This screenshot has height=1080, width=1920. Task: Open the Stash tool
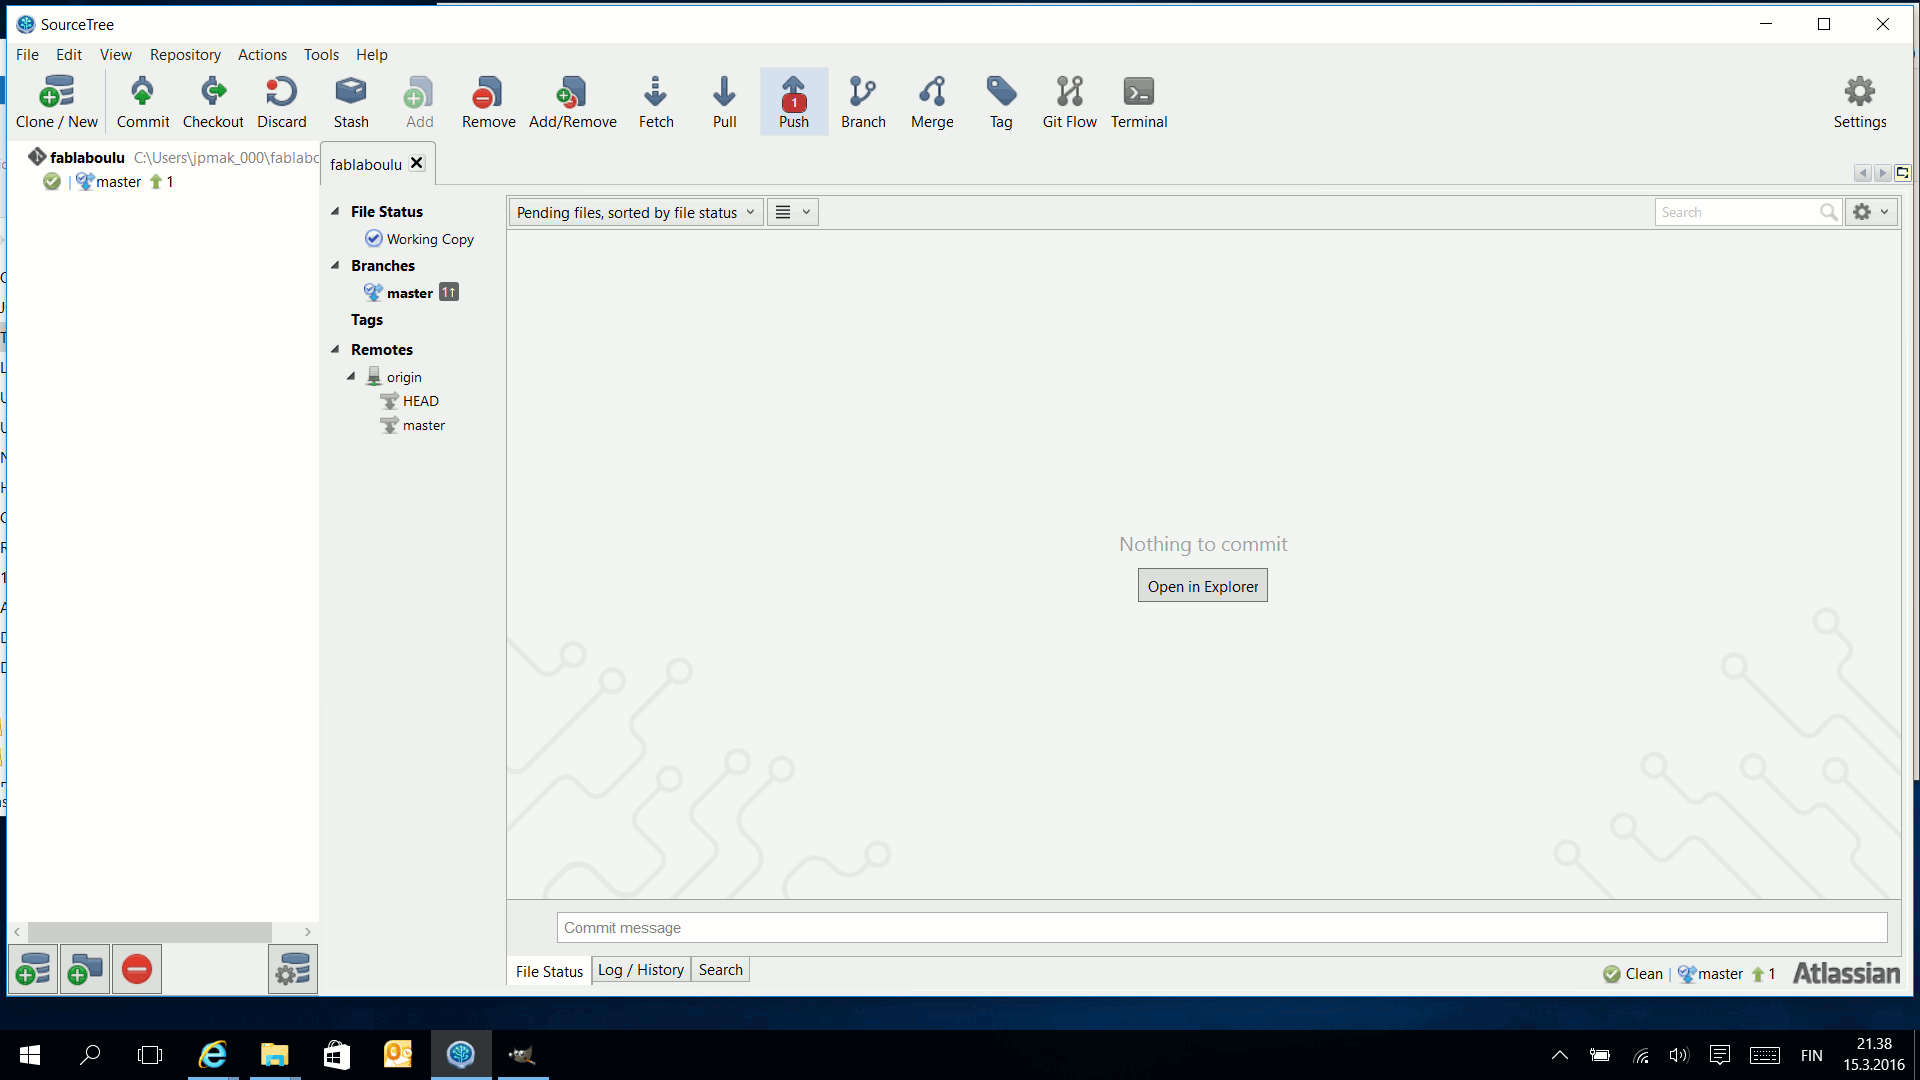click(x=351, y=102)
